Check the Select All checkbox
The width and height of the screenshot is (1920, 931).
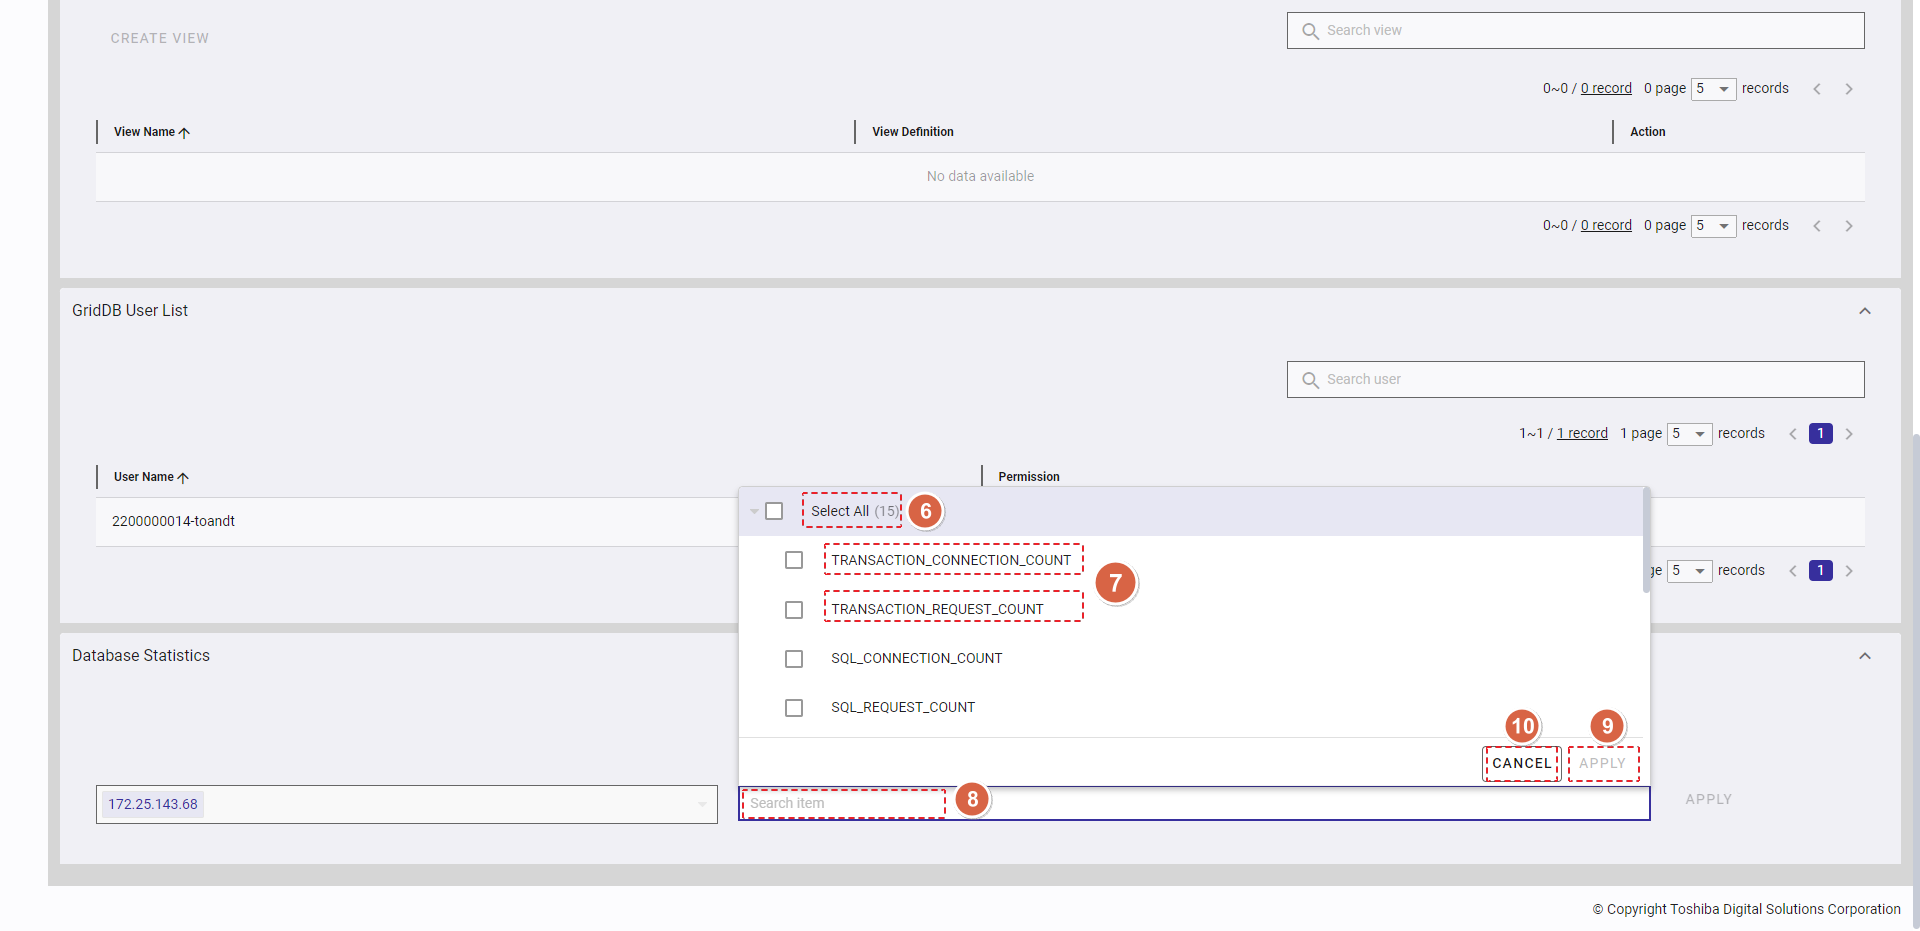point(774,511)
